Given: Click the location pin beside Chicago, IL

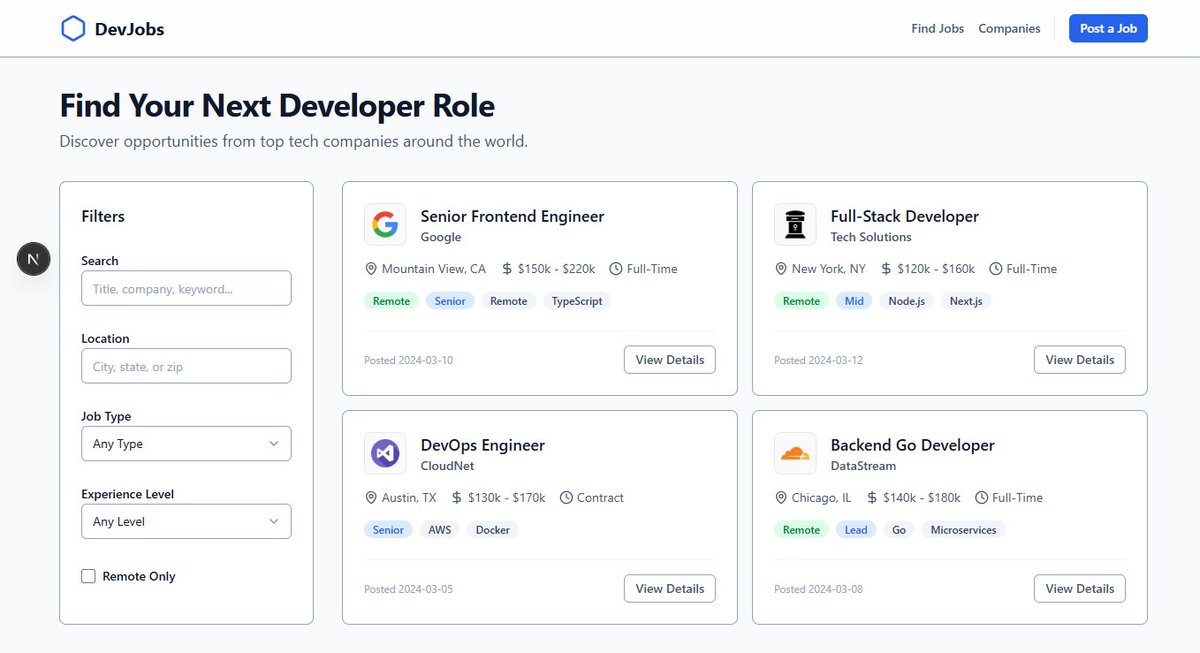Looking at the screenshot, I should click(x=781, y=498).
